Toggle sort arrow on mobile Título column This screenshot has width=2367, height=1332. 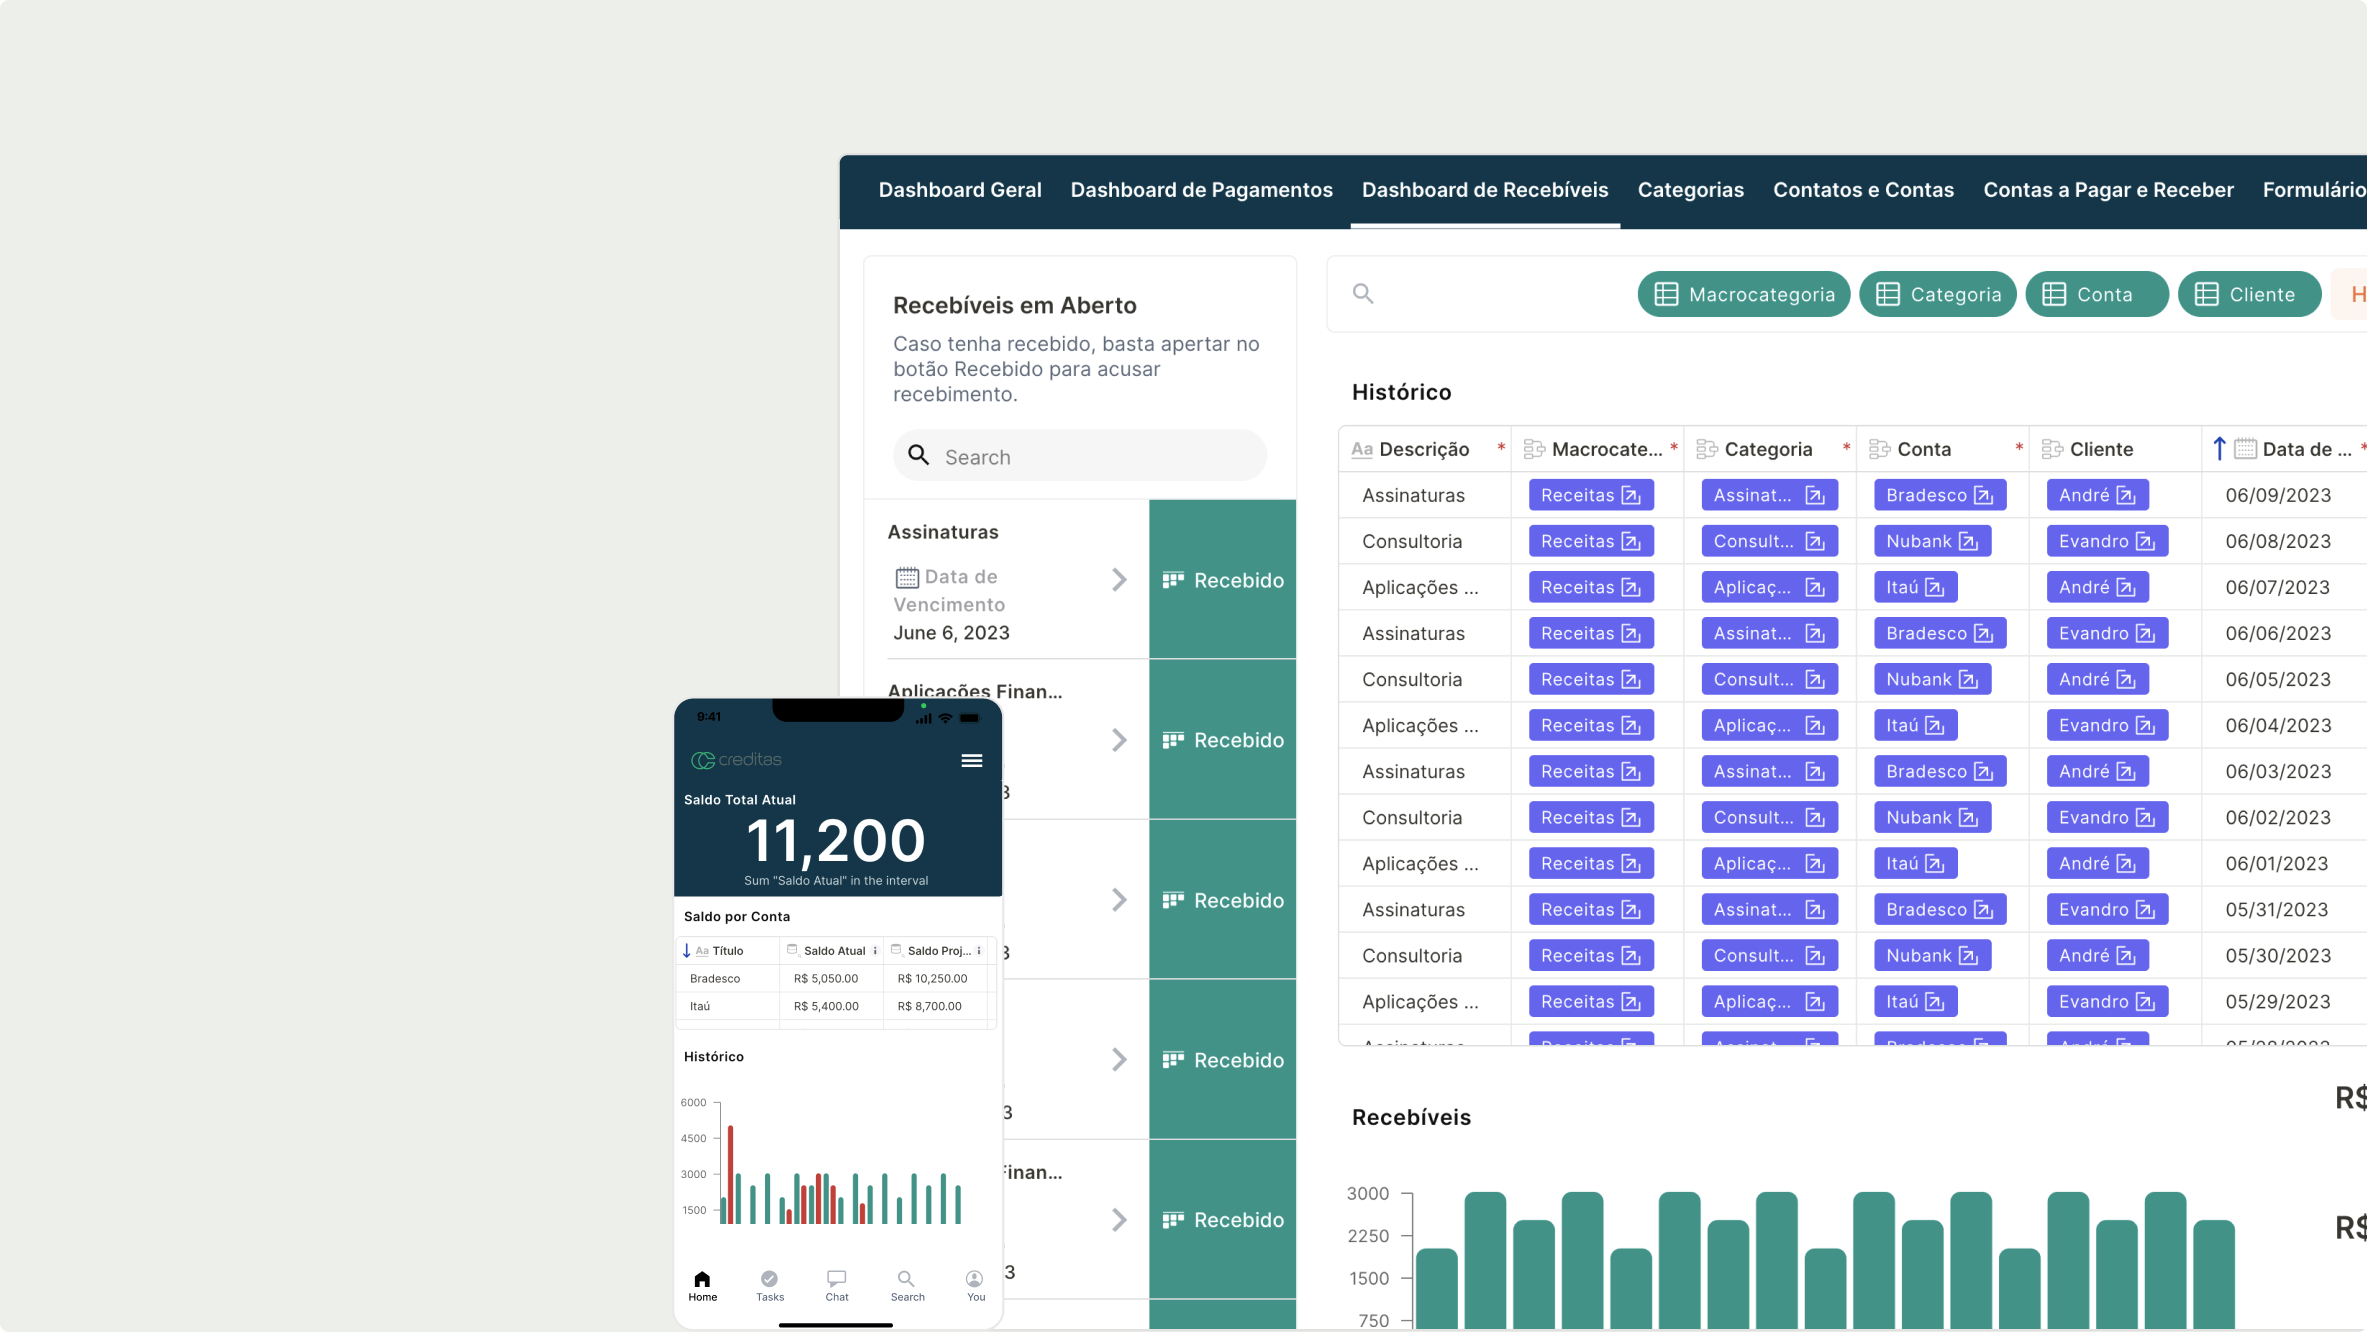pyautogui.click(x=687, y=951)
